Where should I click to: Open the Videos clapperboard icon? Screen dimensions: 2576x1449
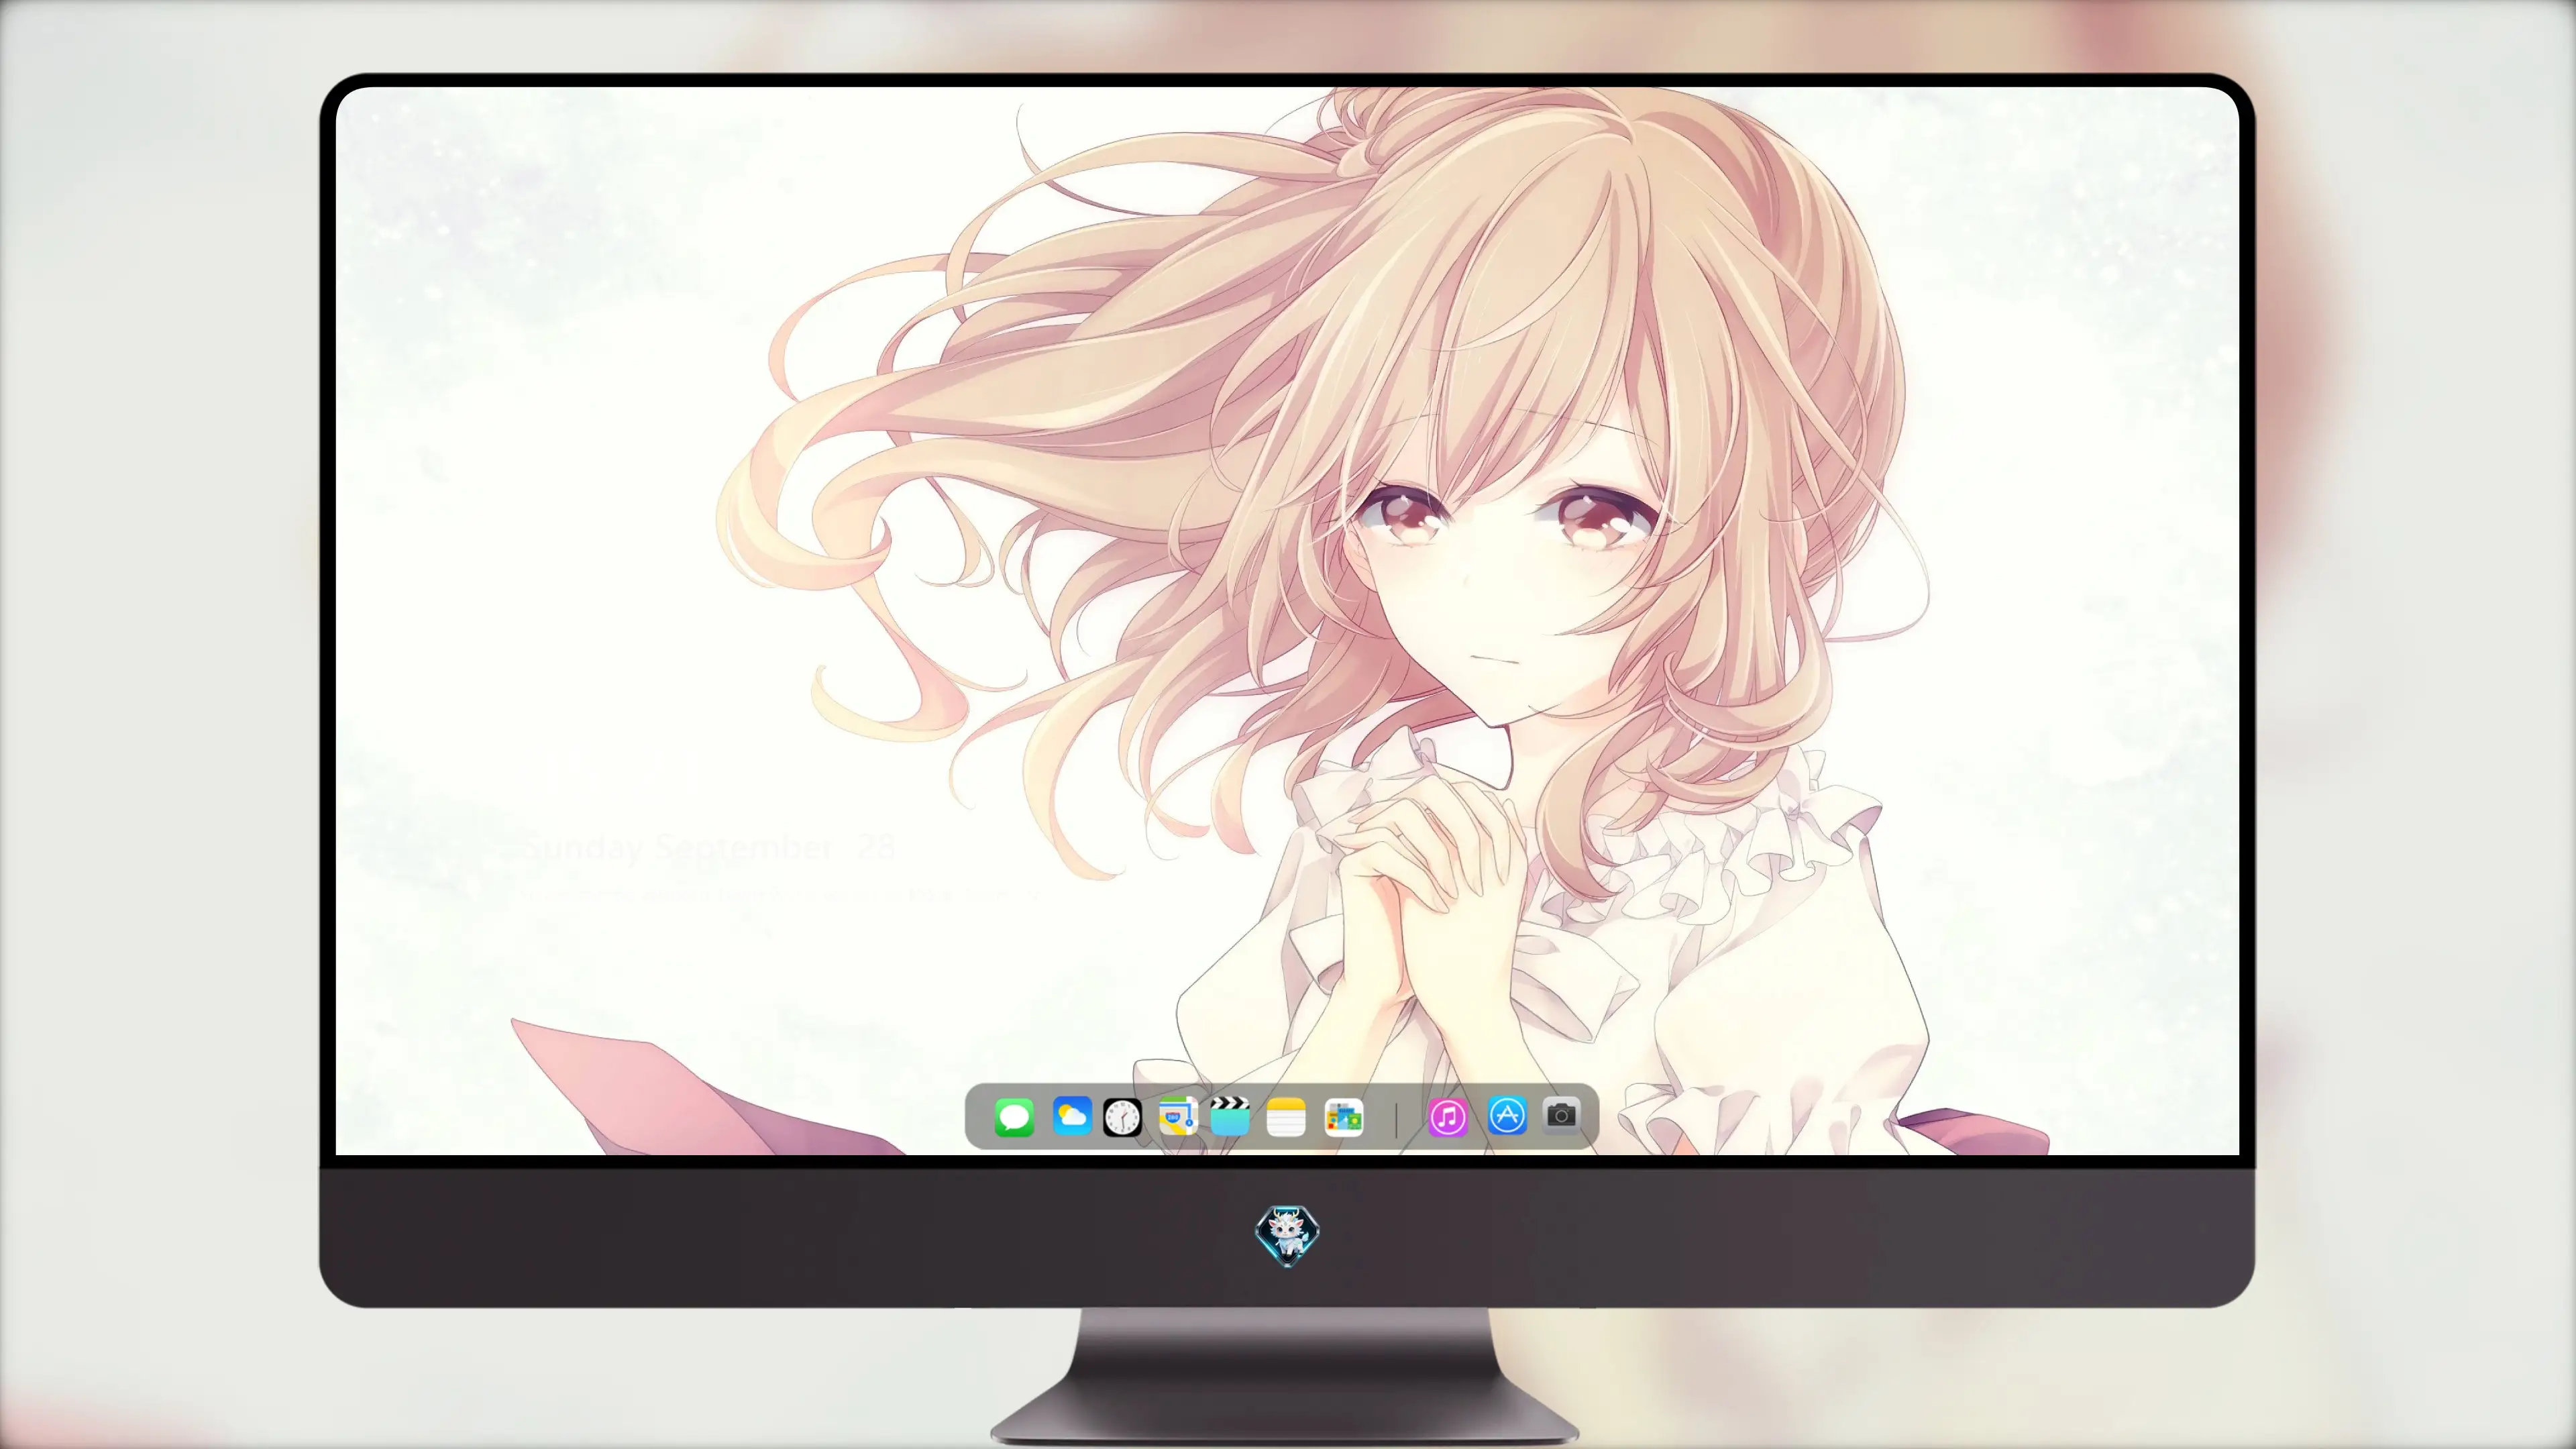(x=1230, y=1116)
